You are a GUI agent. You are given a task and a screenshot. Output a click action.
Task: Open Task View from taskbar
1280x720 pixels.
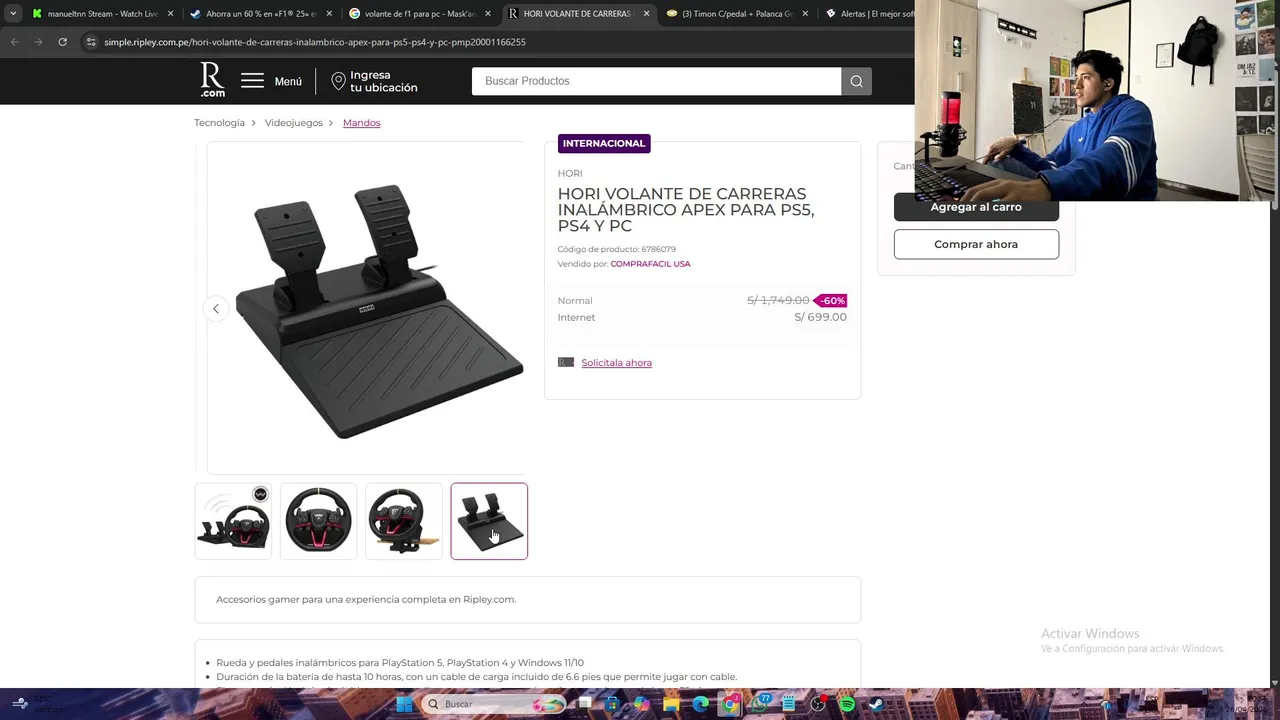point(584,704)
